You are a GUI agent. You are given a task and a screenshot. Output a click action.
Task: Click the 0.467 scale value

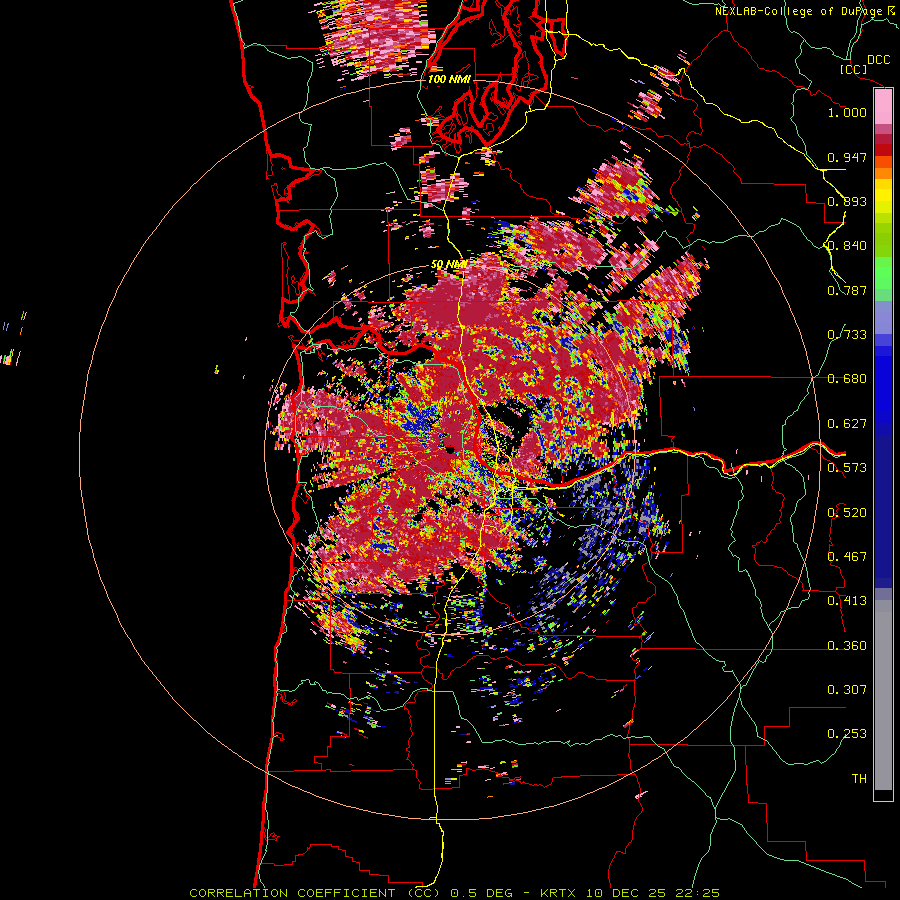point(847,557)
